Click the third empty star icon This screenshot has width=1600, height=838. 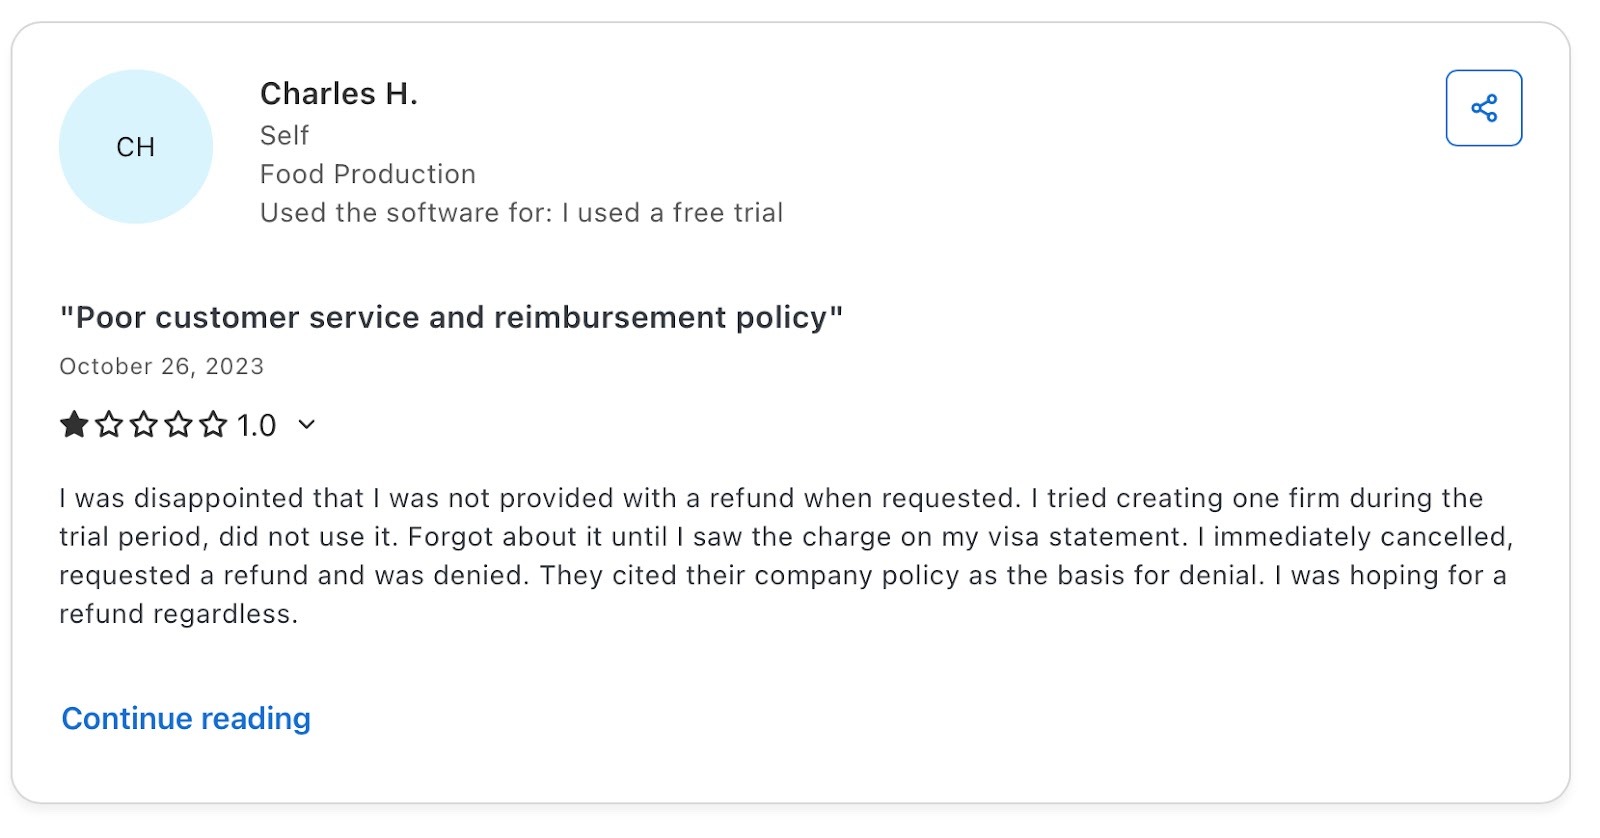tap(144, 424)
